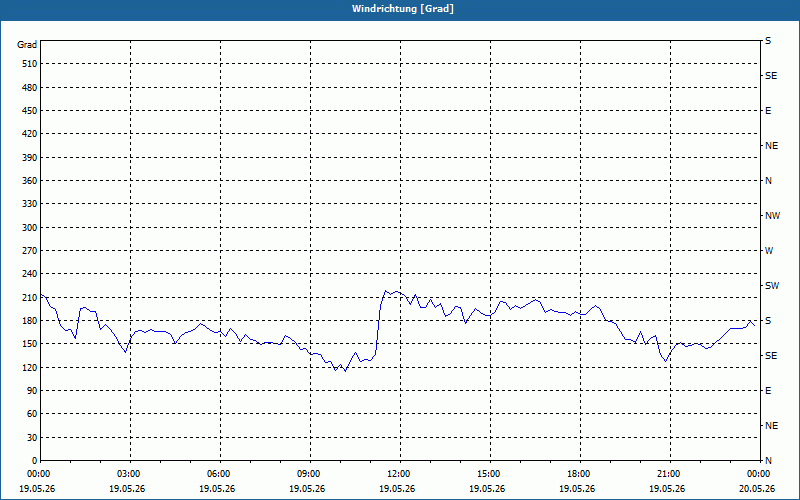Select the y-axis value "510"
Screen dimensions: 800x500
[30, 64]
